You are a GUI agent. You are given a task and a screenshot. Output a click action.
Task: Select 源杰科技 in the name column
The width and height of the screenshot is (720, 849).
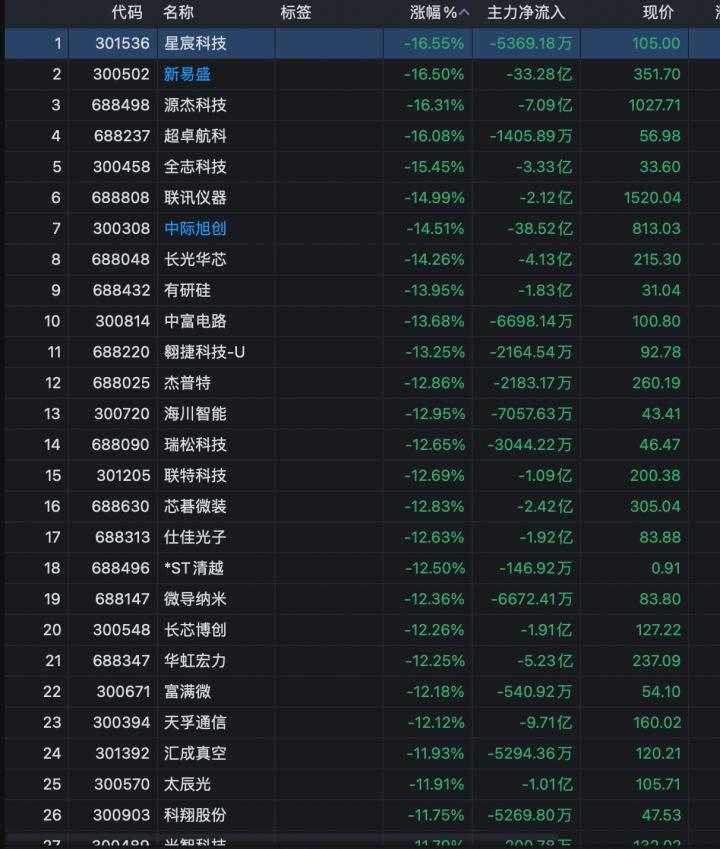195,105
